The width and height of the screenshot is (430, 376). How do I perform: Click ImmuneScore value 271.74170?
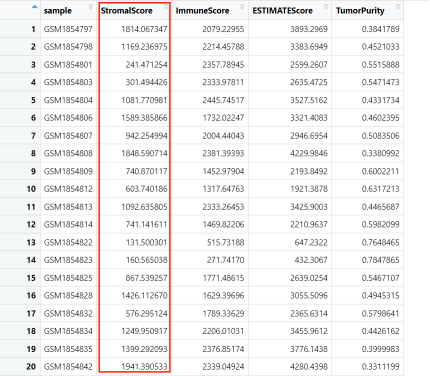pos(225,260)
